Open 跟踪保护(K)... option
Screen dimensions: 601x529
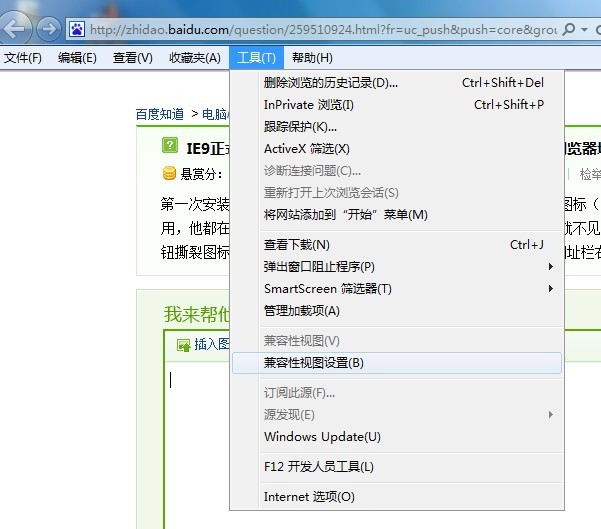click(x=397, y=126)
